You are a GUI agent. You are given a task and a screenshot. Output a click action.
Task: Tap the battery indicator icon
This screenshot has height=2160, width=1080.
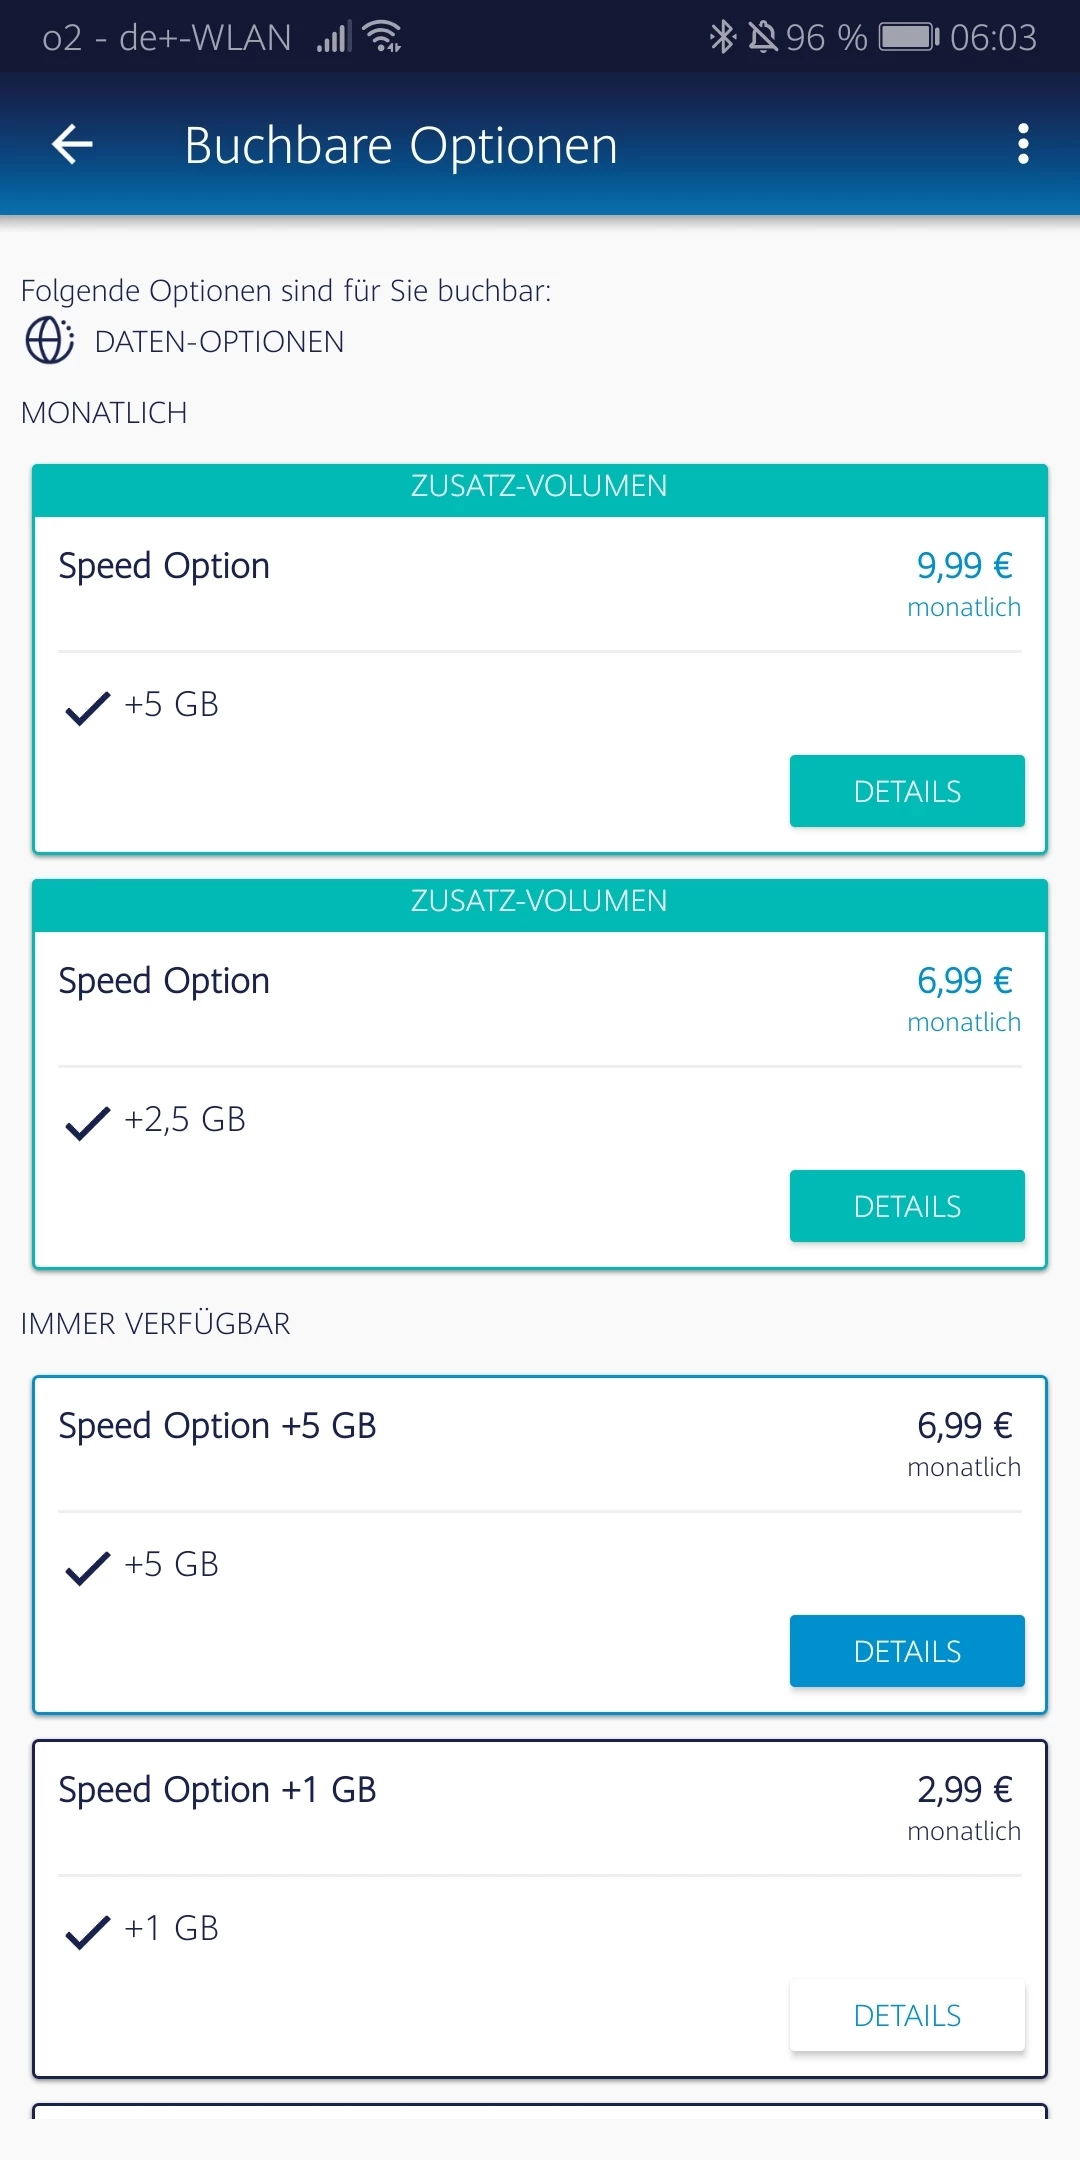[908, 37]
